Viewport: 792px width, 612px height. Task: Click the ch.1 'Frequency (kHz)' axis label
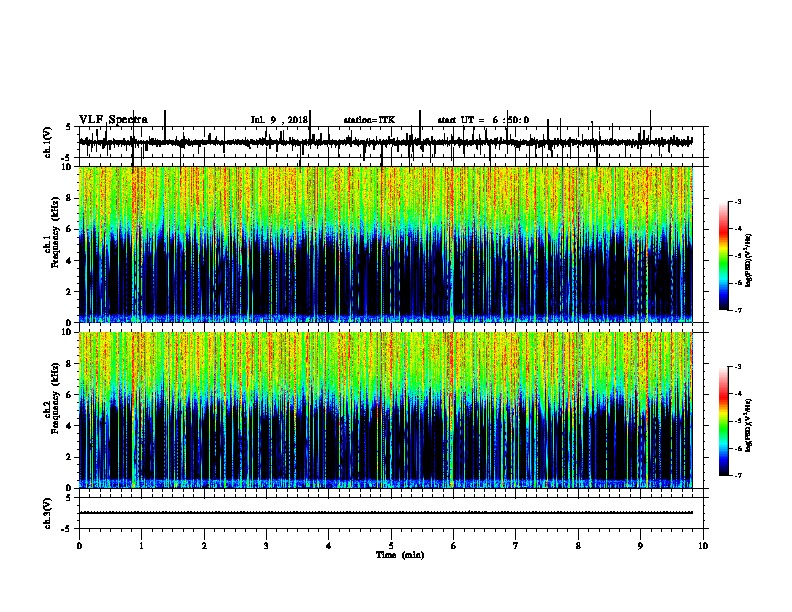pyautogui.click(x=55, y=232)
